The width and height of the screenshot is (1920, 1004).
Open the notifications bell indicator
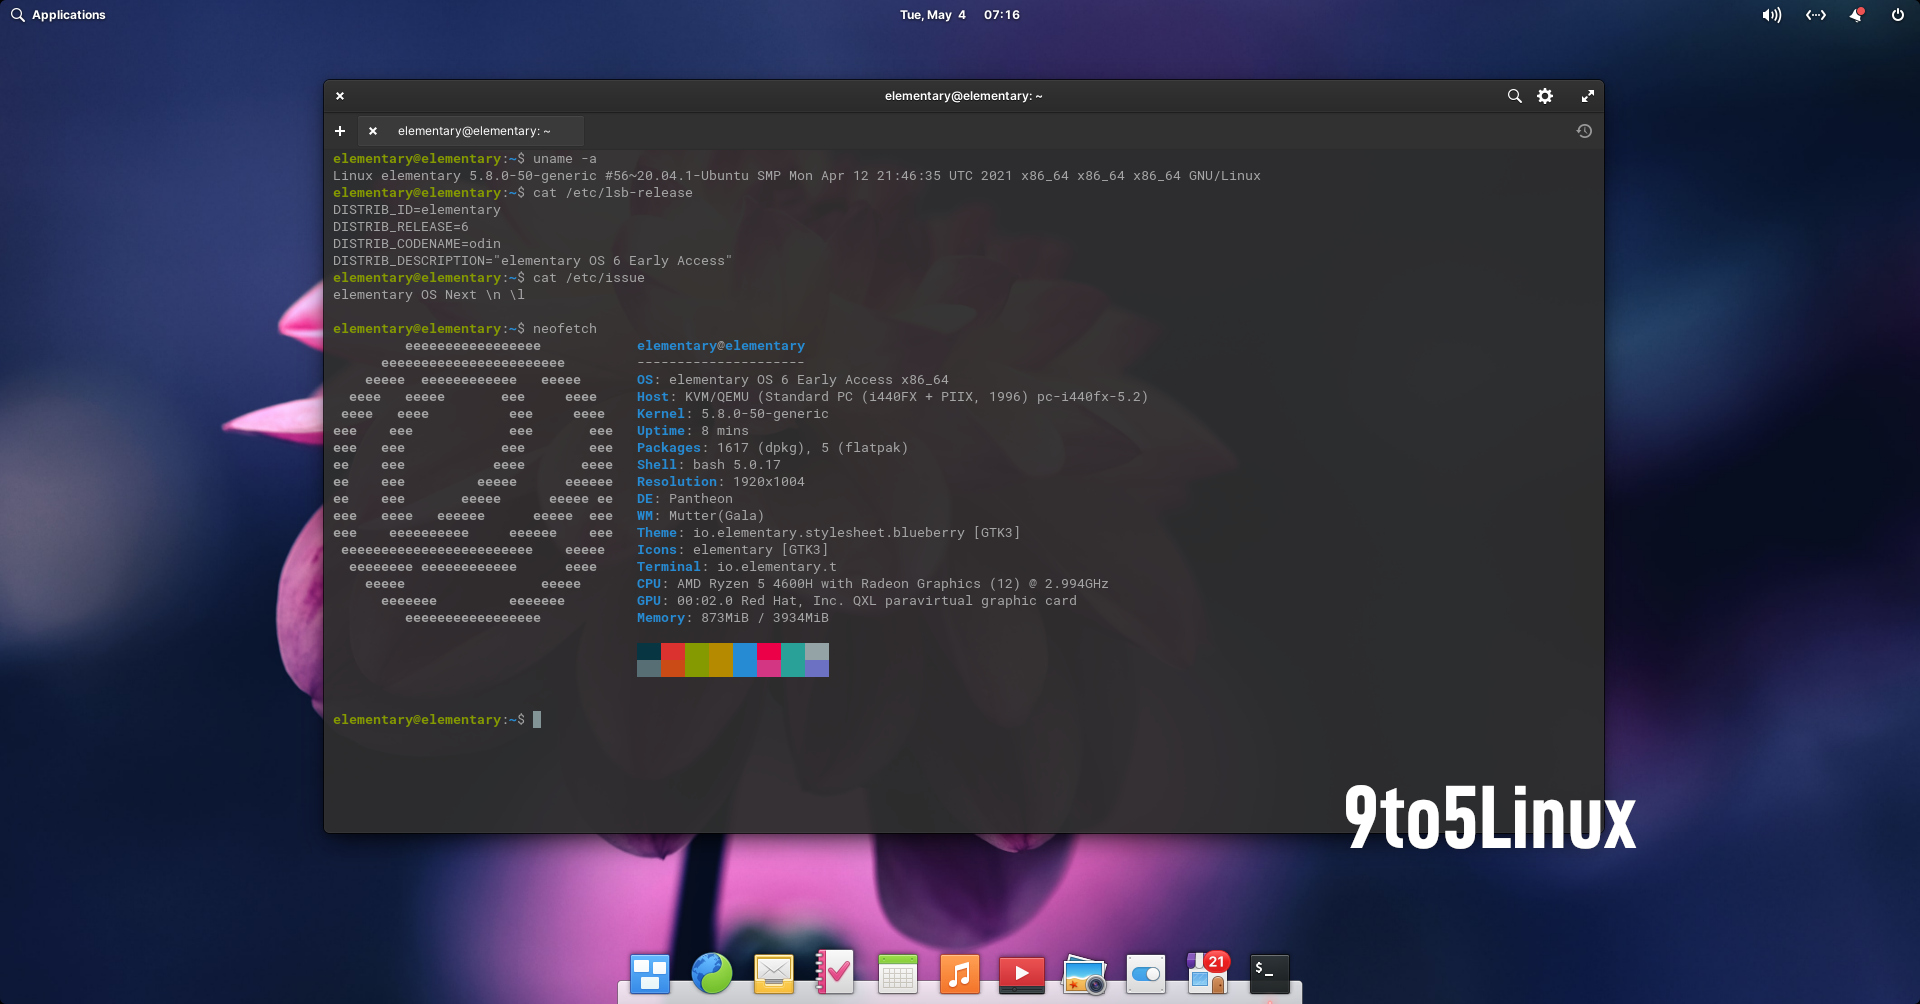(1857, 15)
